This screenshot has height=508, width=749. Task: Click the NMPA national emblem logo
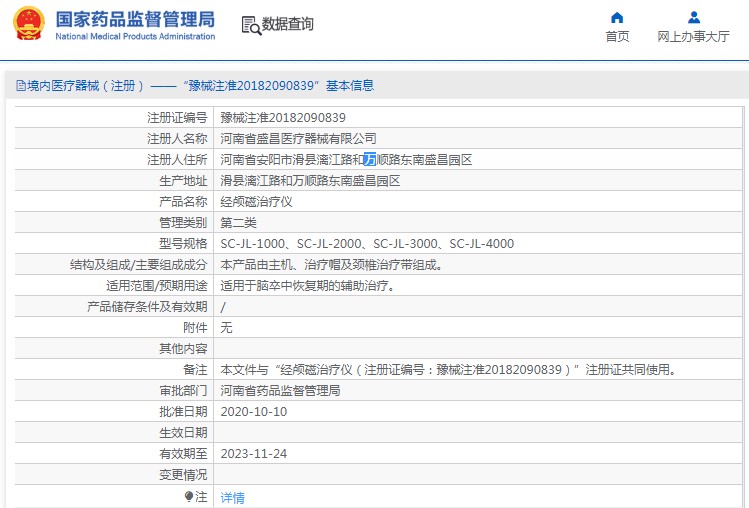click(x=28, y=25)
